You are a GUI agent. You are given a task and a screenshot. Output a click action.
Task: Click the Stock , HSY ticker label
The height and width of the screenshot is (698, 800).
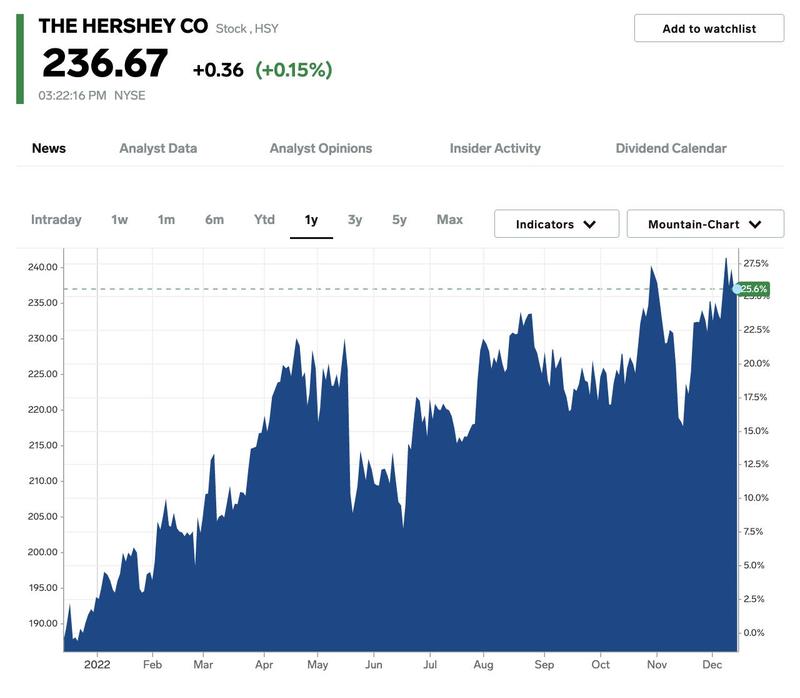247,29
